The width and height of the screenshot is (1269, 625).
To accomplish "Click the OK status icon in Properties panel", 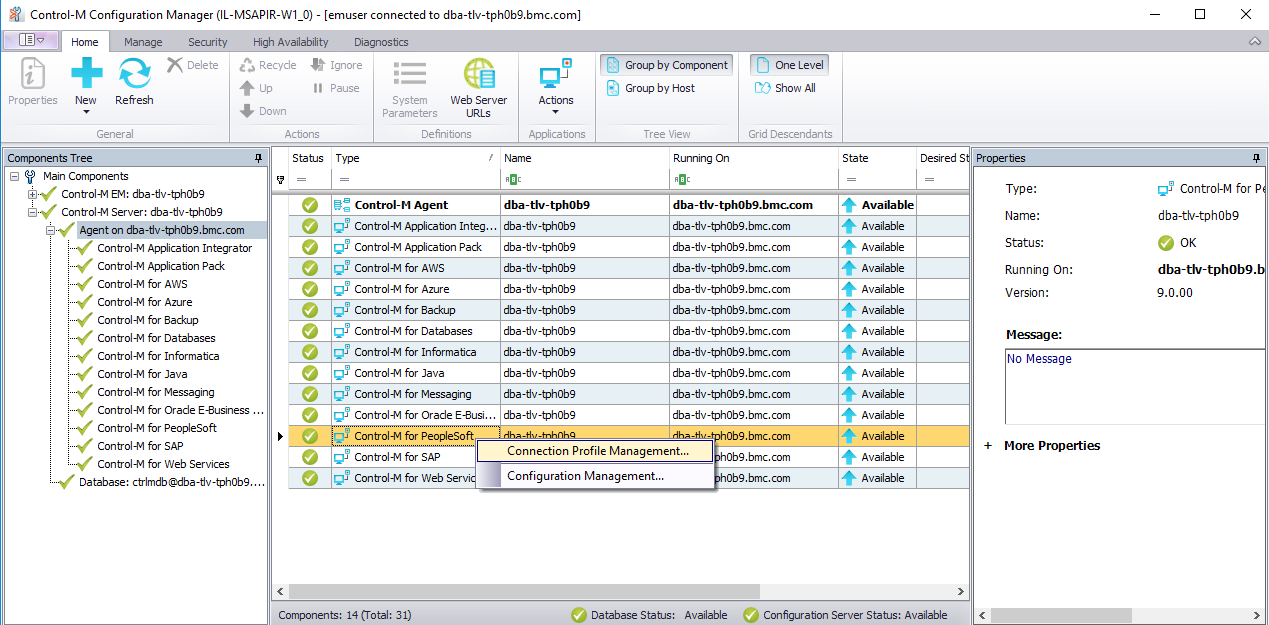I will click(1165, 243).
